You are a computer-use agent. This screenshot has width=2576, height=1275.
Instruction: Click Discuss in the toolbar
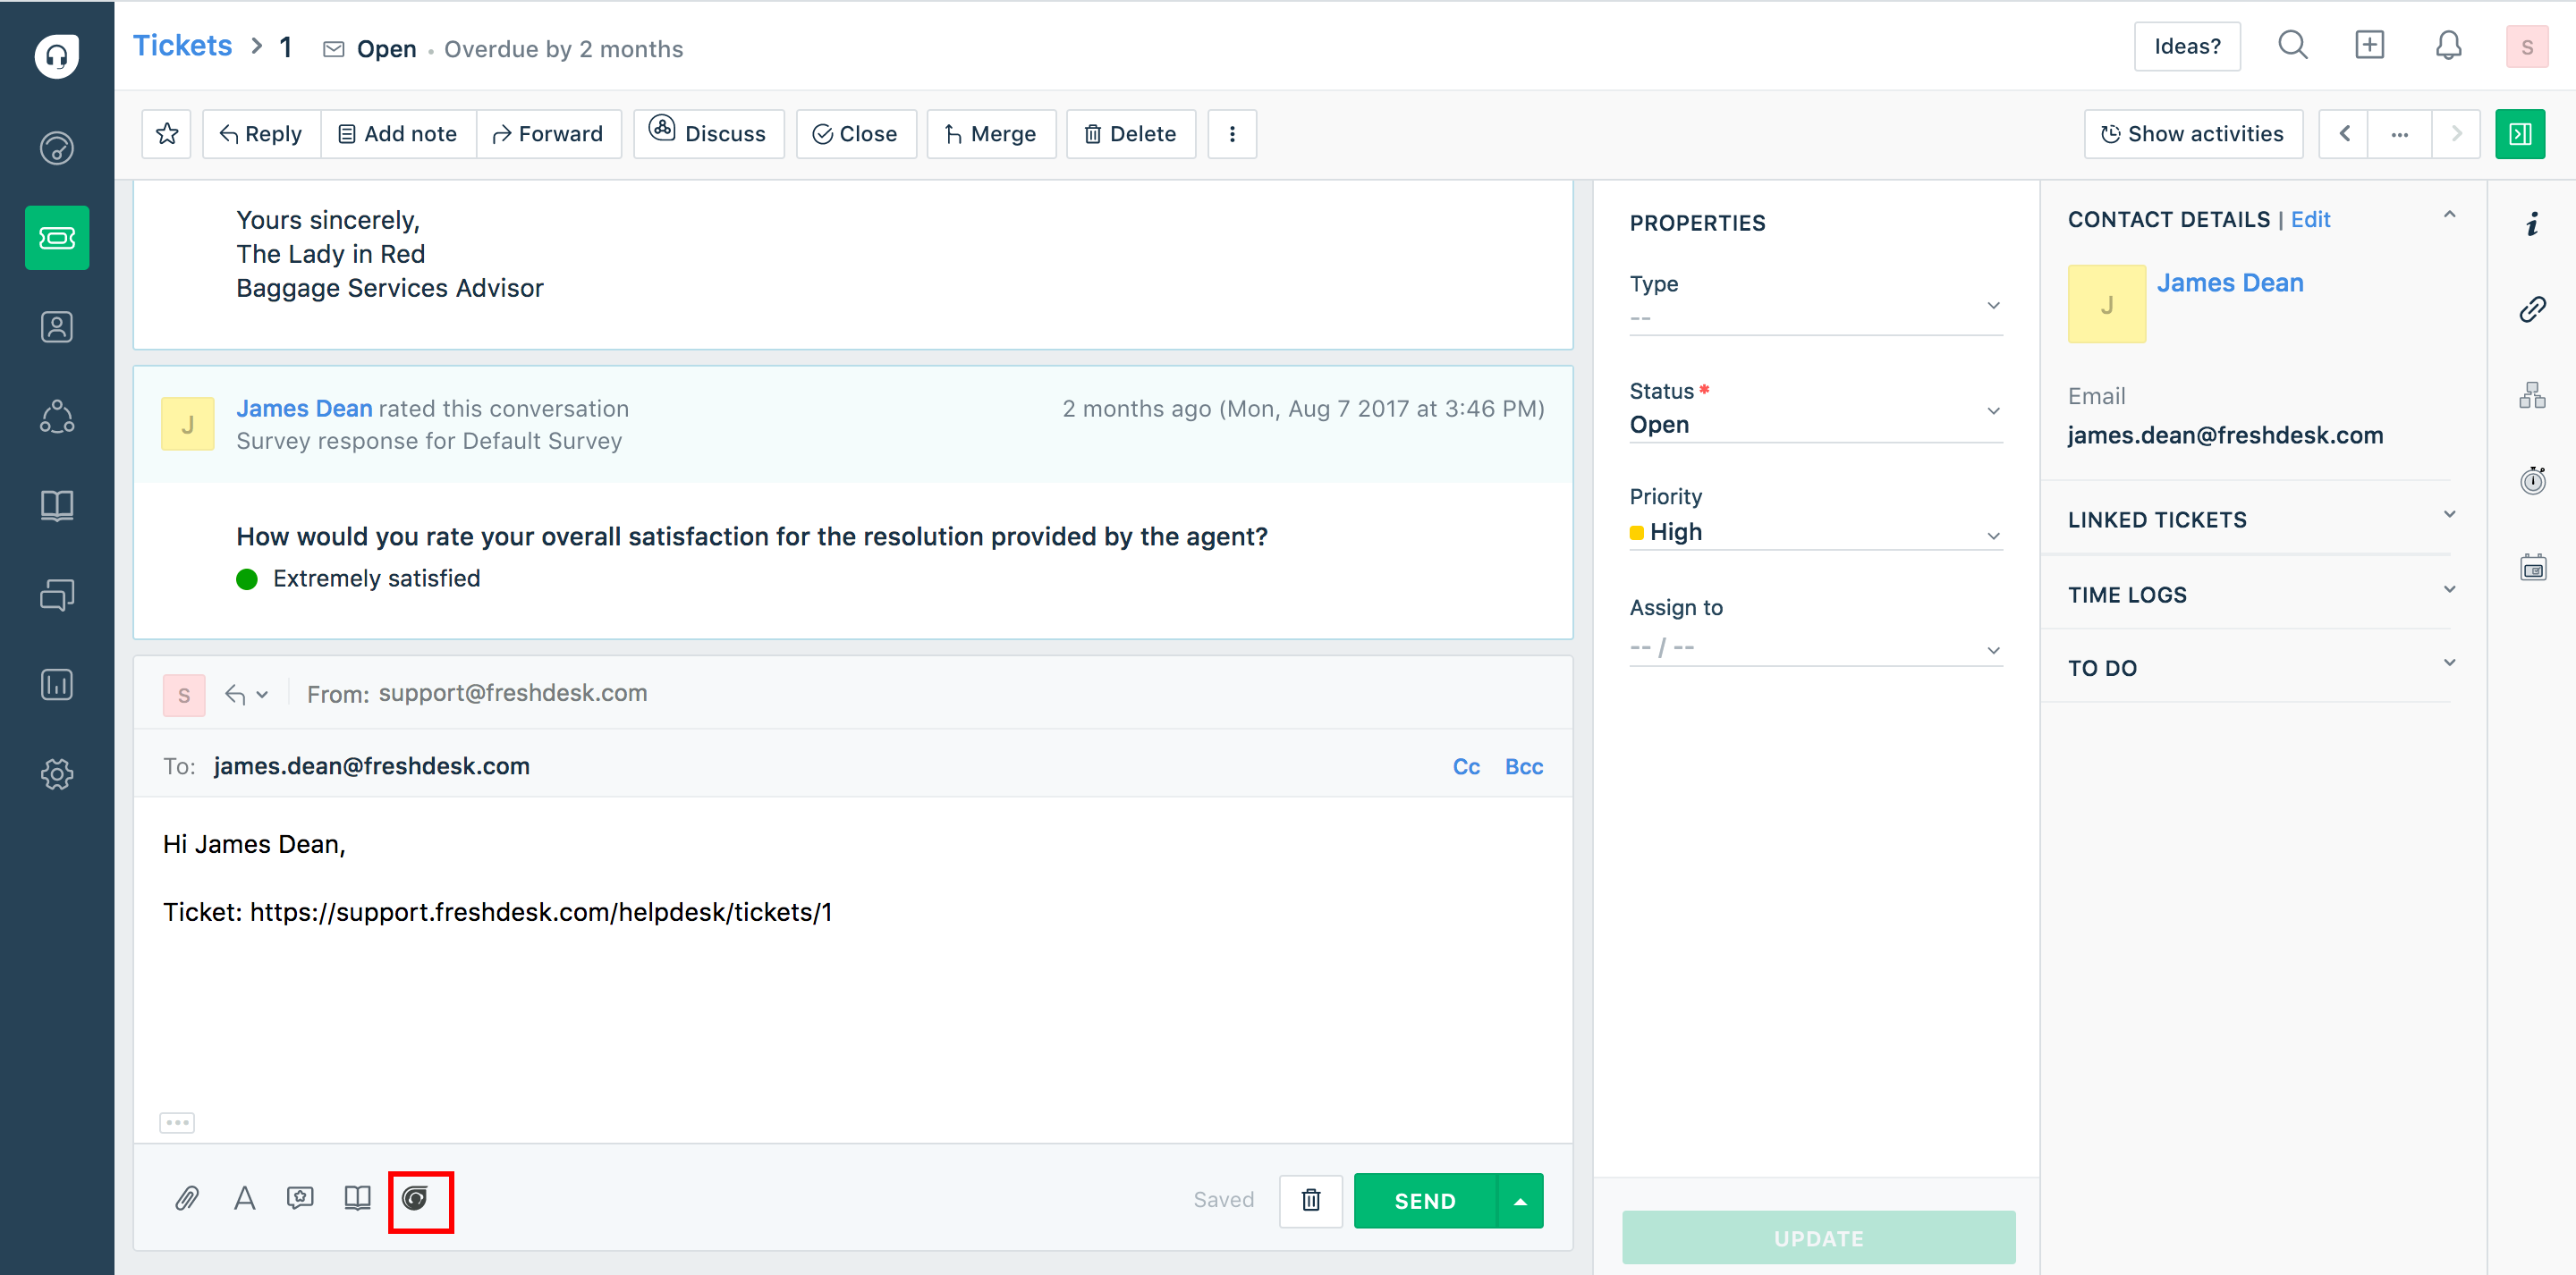(708, 133)
